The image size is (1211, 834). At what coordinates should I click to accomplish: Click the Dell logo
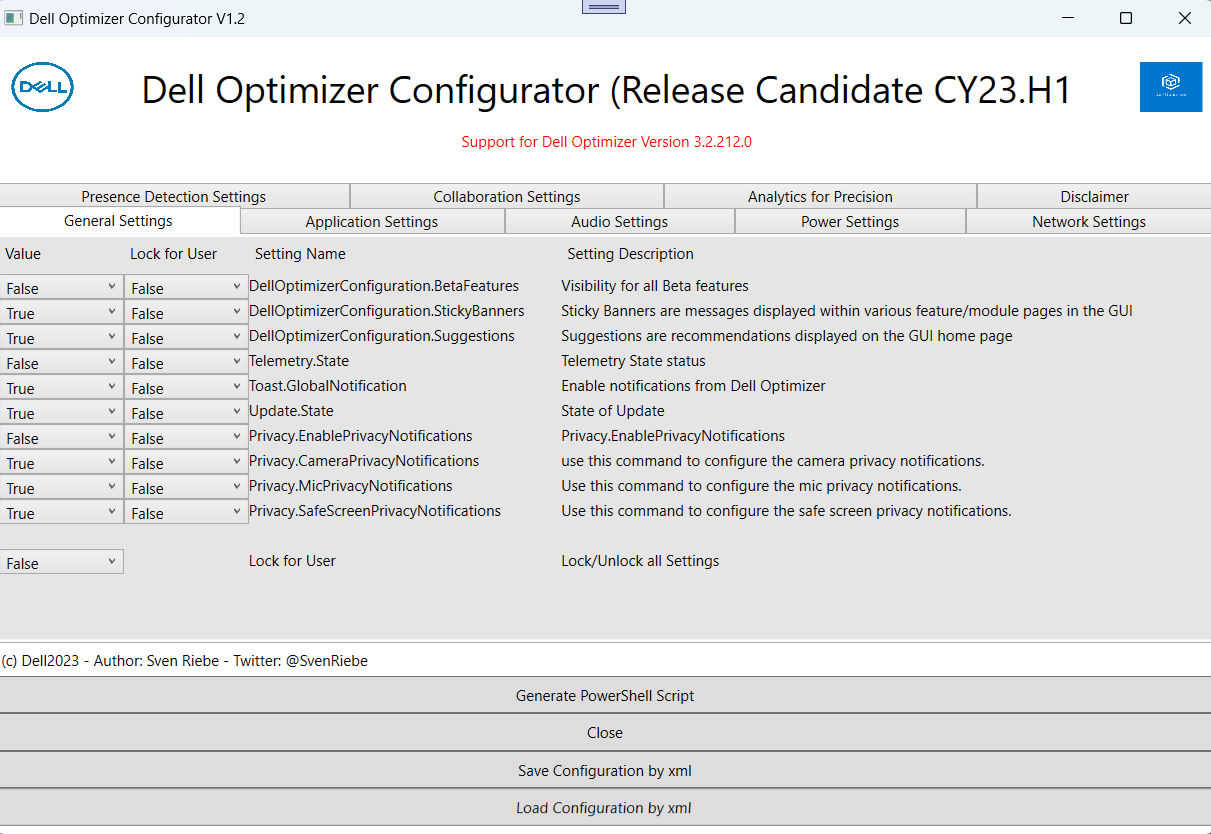42,87
